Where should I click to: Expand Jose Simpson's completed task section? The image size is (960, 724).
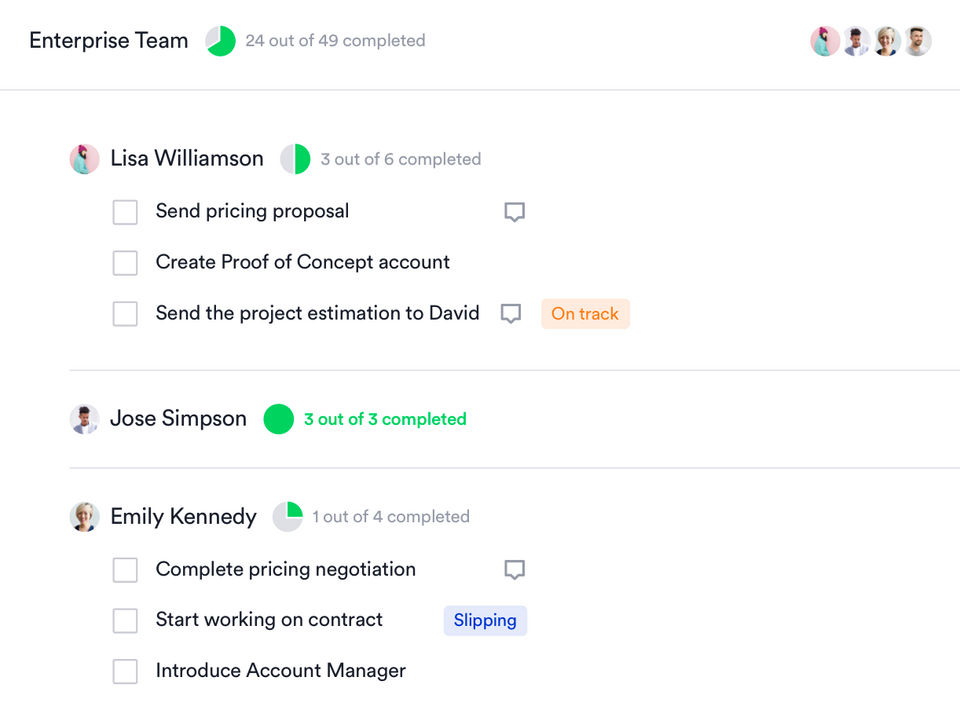(178, 419)
